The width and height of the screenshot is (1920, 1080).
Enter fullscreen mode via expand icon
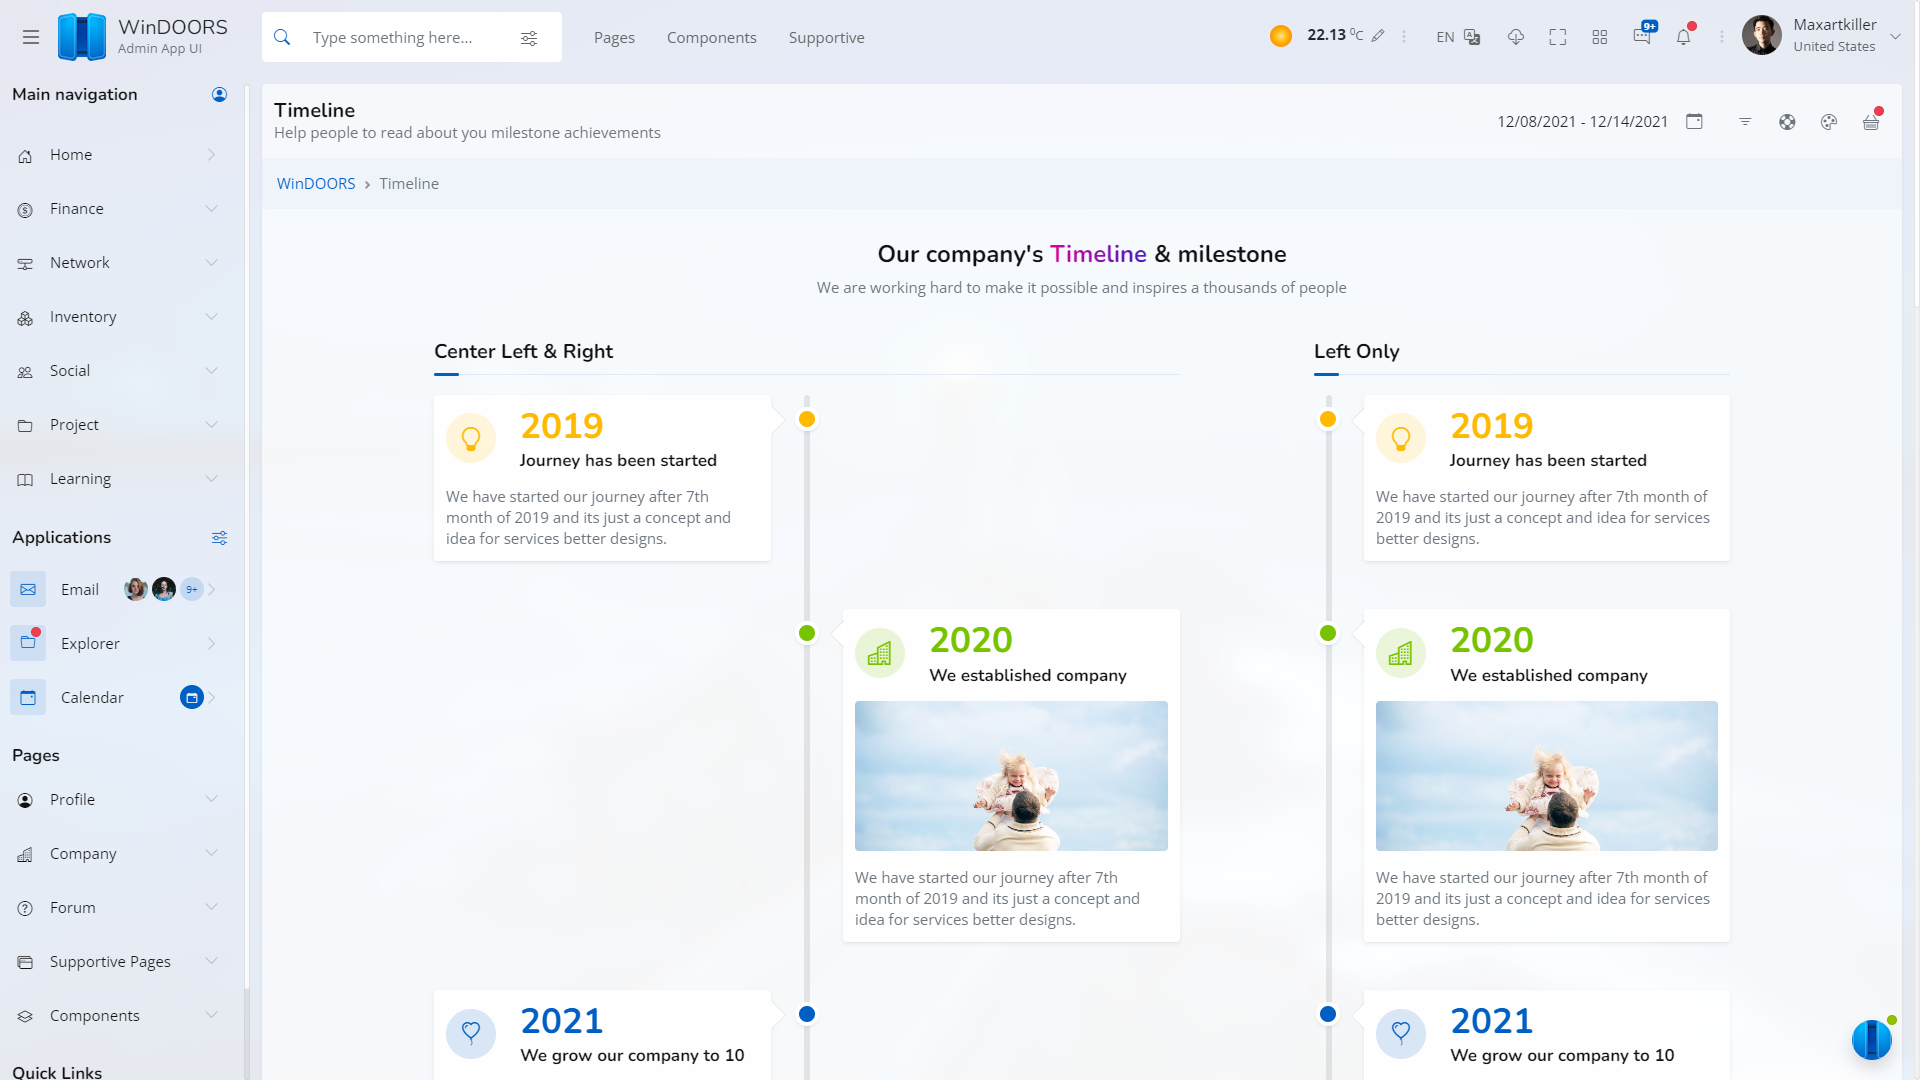click(1558, 37)
